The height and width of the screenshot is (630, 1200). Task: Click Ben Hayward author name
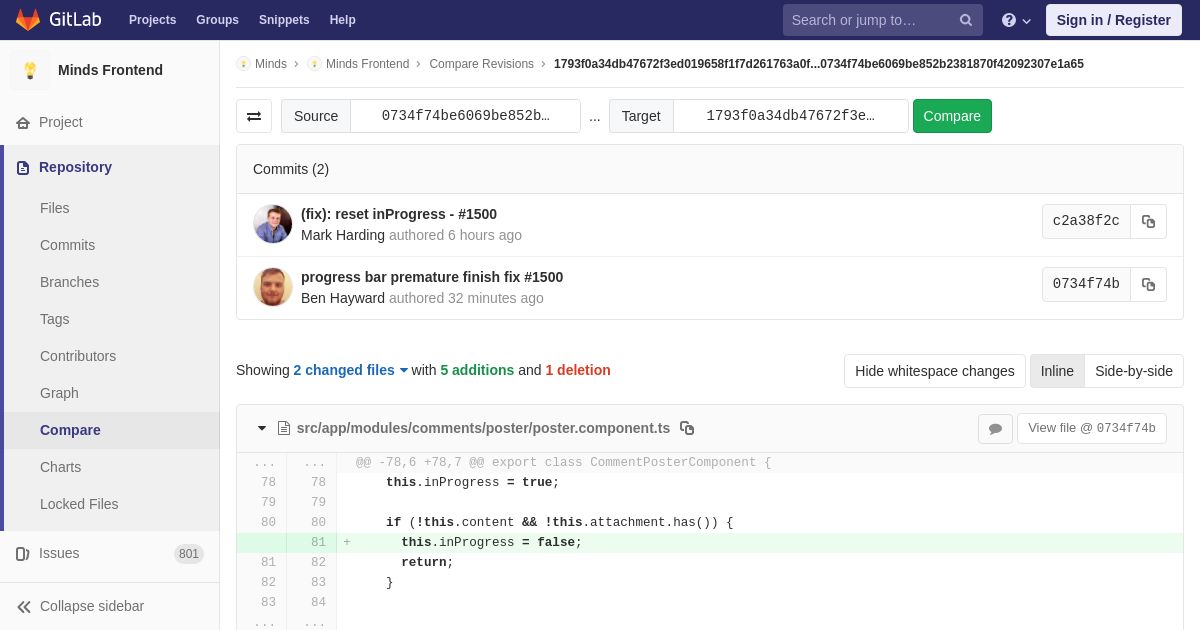click(343, 298)
